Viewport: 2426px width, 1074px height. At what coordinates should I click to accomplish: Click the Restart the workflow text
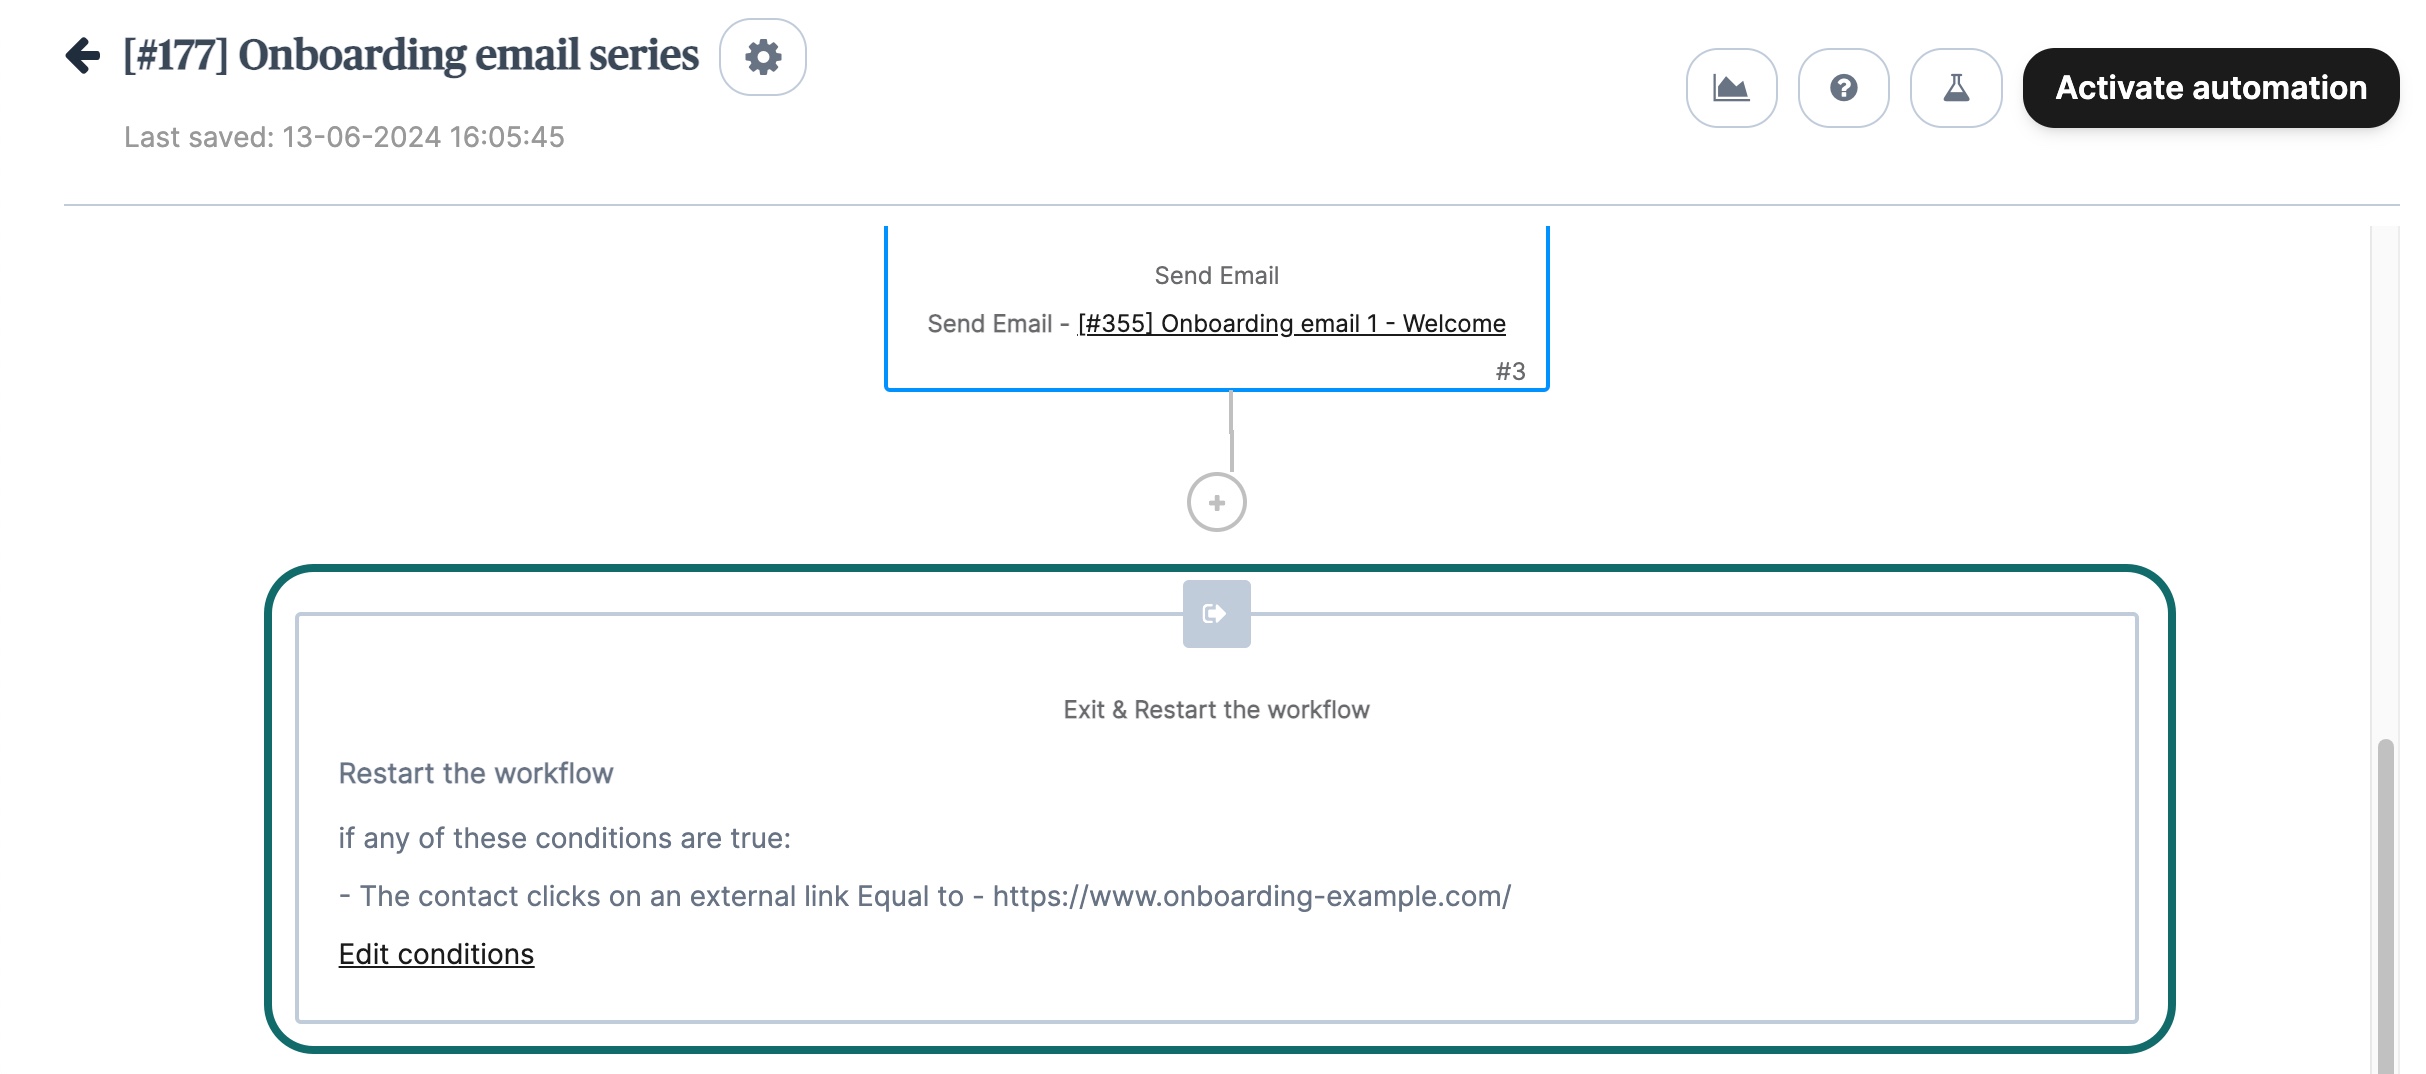475,774
